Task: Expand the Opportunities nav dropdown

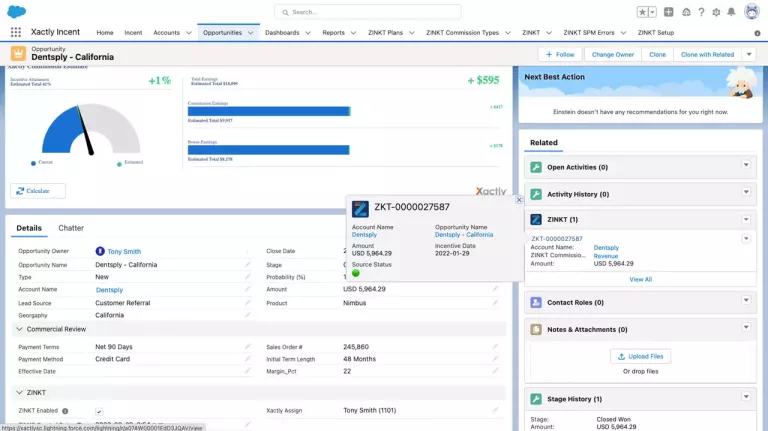Action: pos(251,33)
